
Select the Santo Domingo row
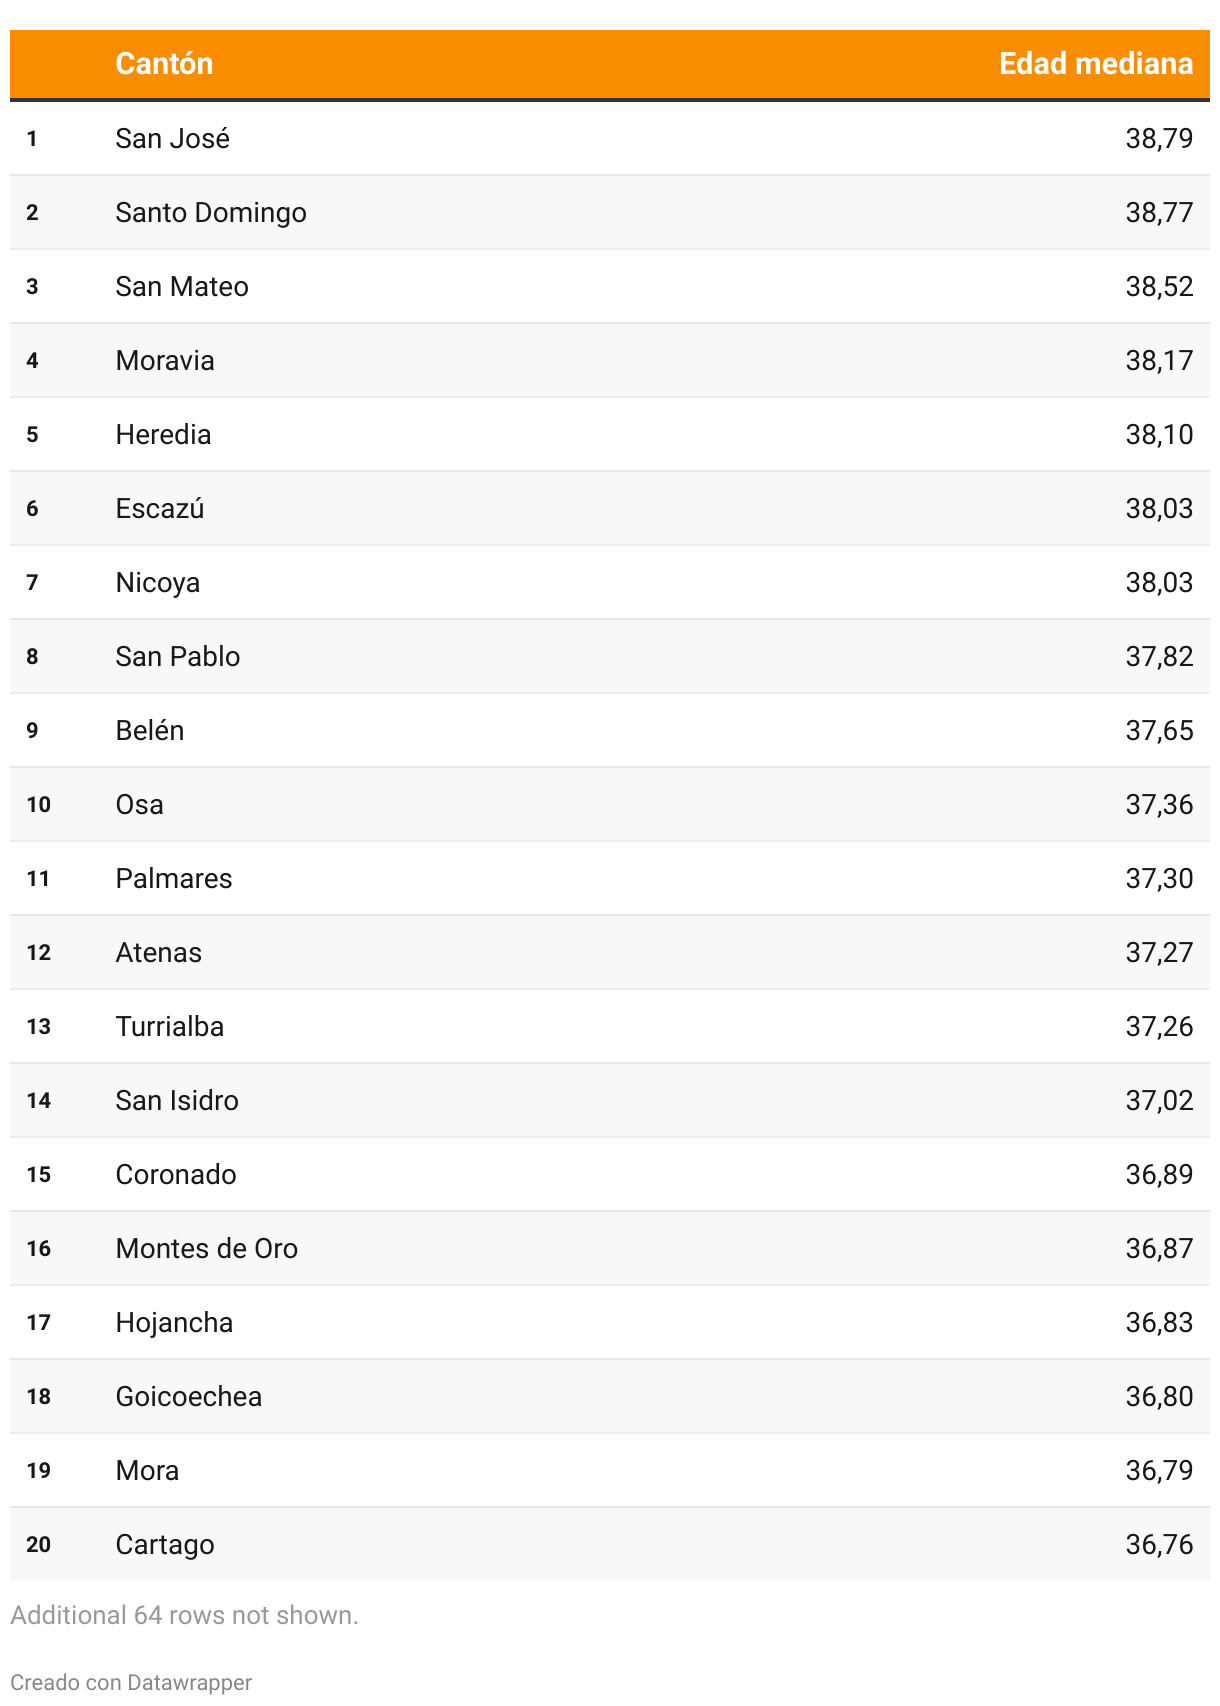tap(610, 212)
